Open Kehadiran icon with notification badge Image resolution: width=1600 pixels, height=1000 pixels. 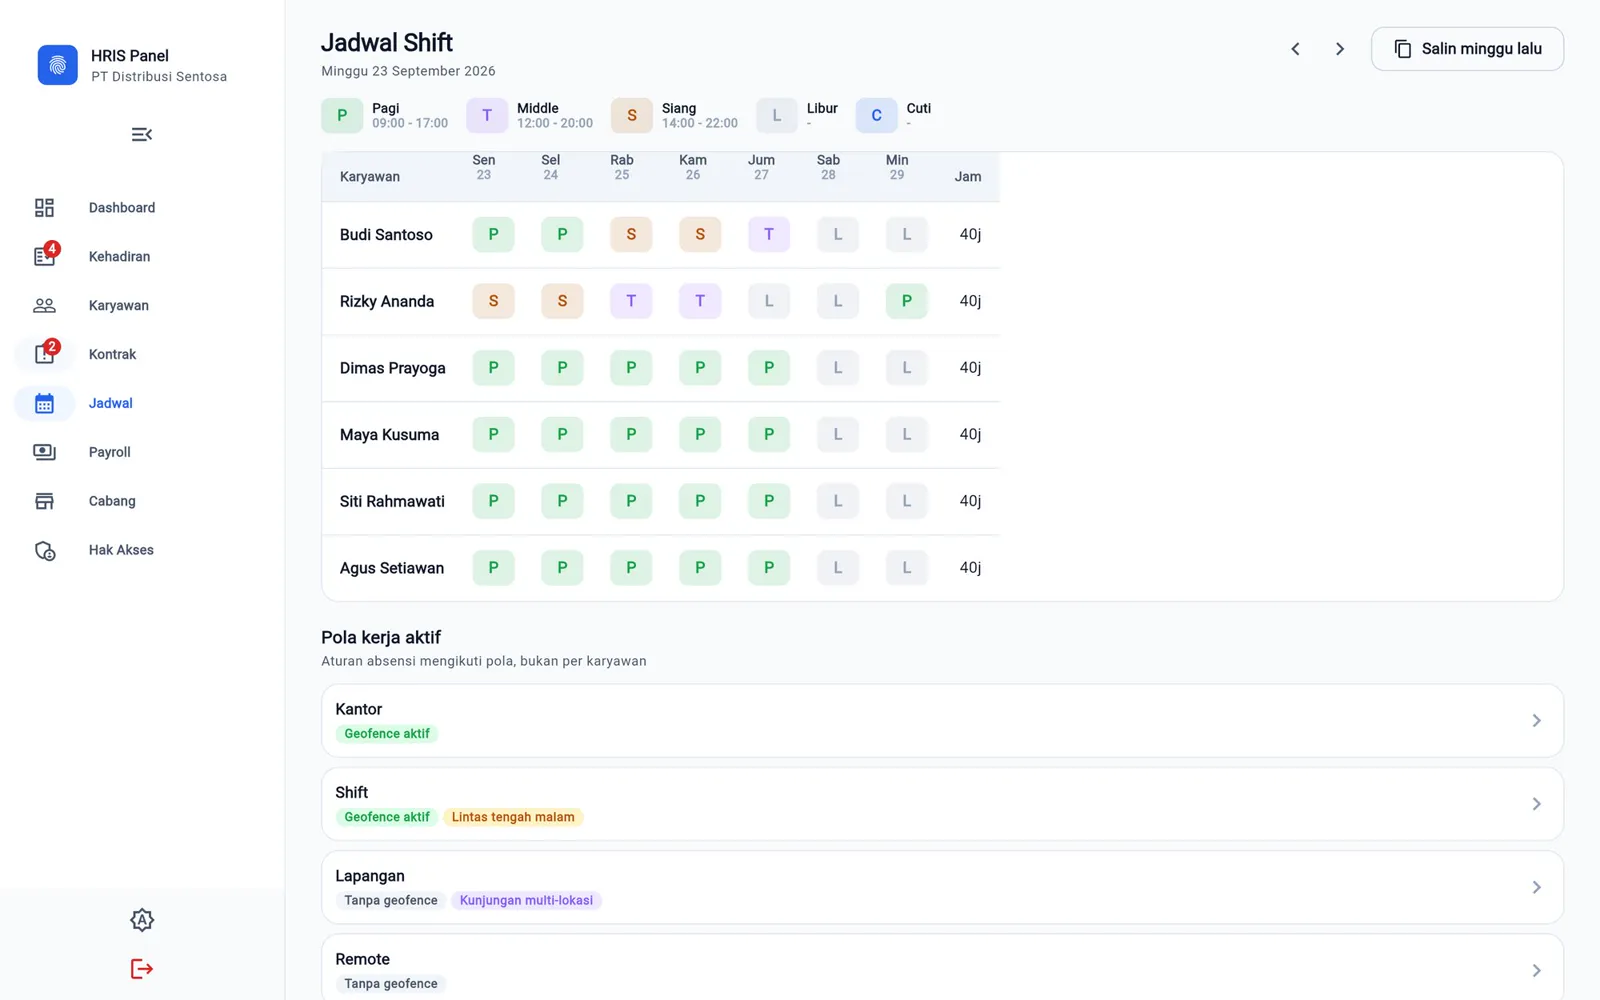tap(44, 256)
